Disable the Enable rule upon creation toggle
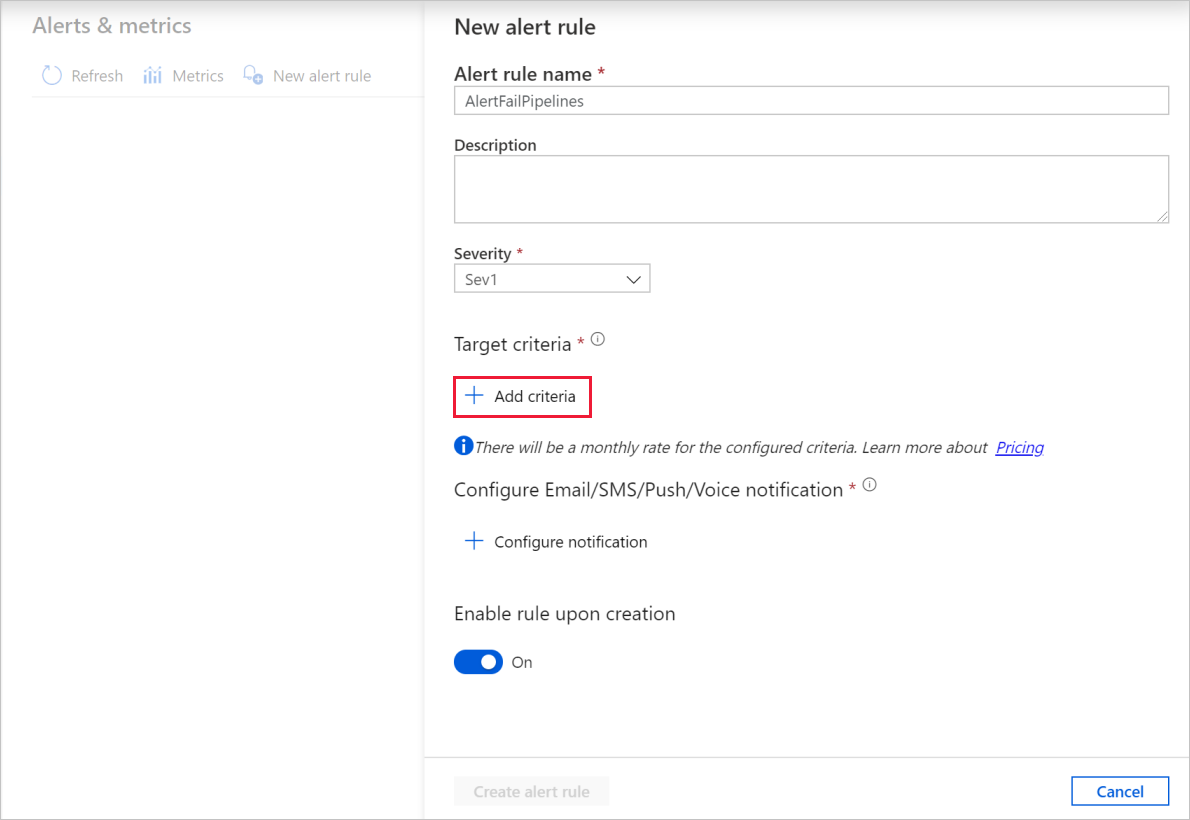The height and width of the screenshot is (820, 1190). [x=478, y=661]
